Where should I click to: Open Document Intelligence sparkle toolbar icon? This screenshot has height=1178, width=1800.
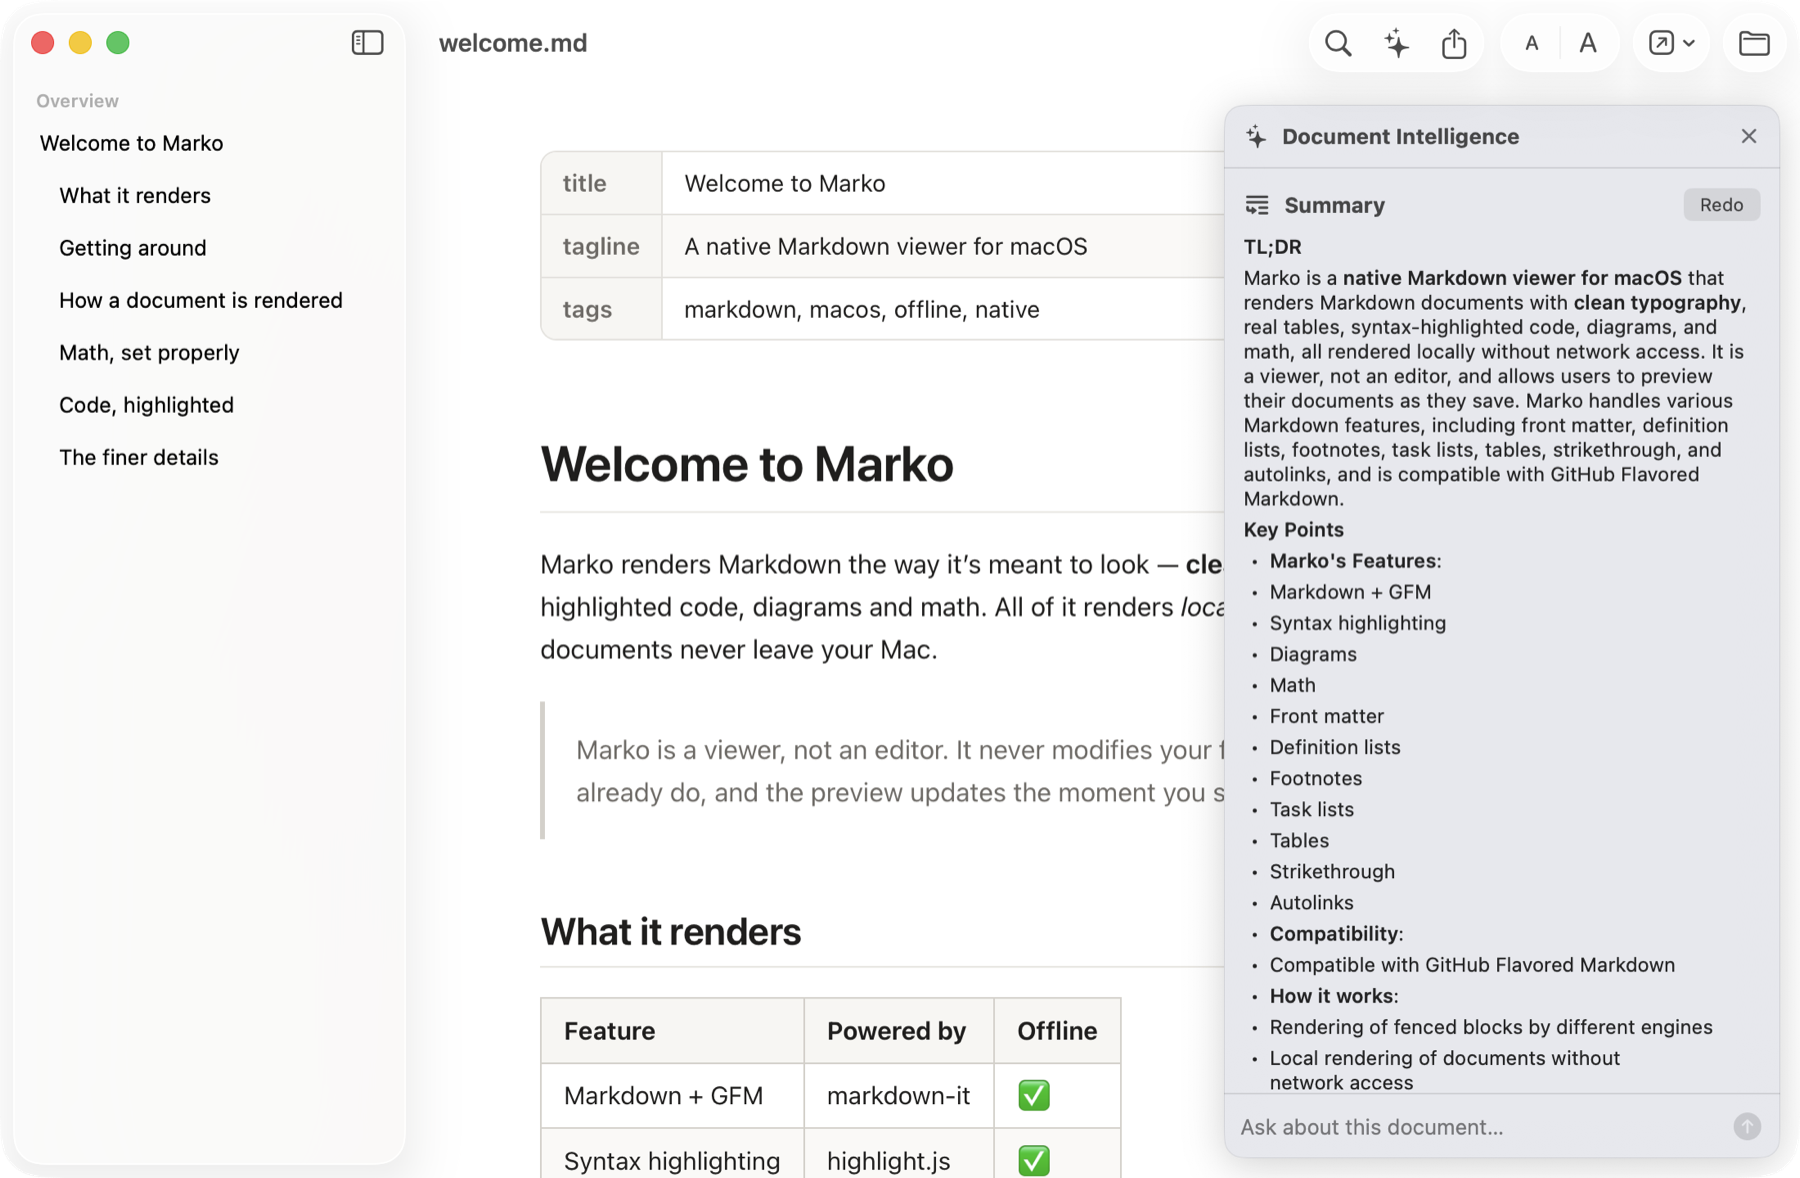[x=1396, y=43]
